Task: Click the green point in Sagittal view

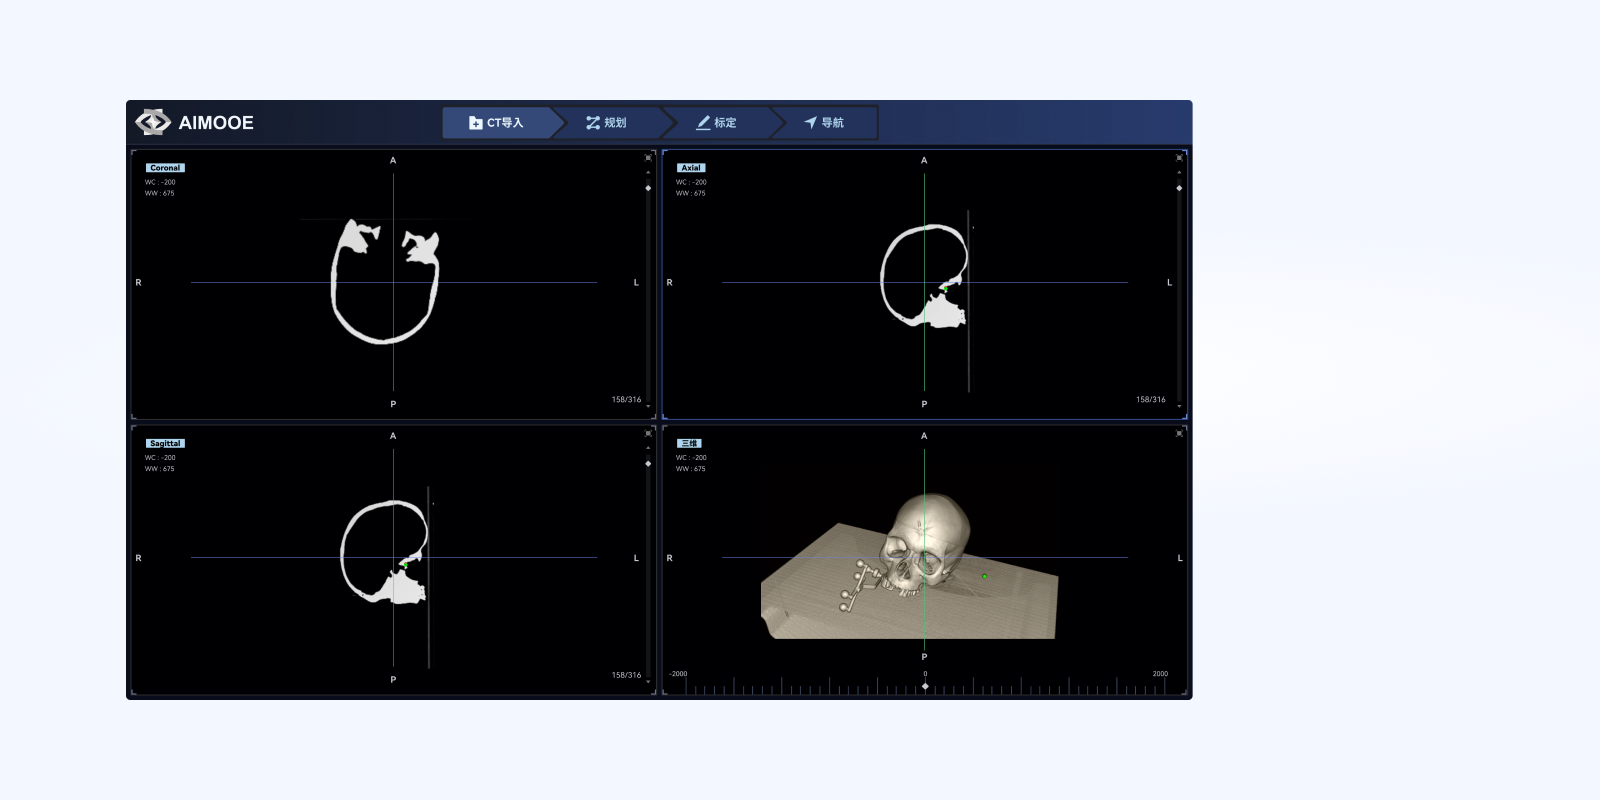Action: [x=405, y=565]
